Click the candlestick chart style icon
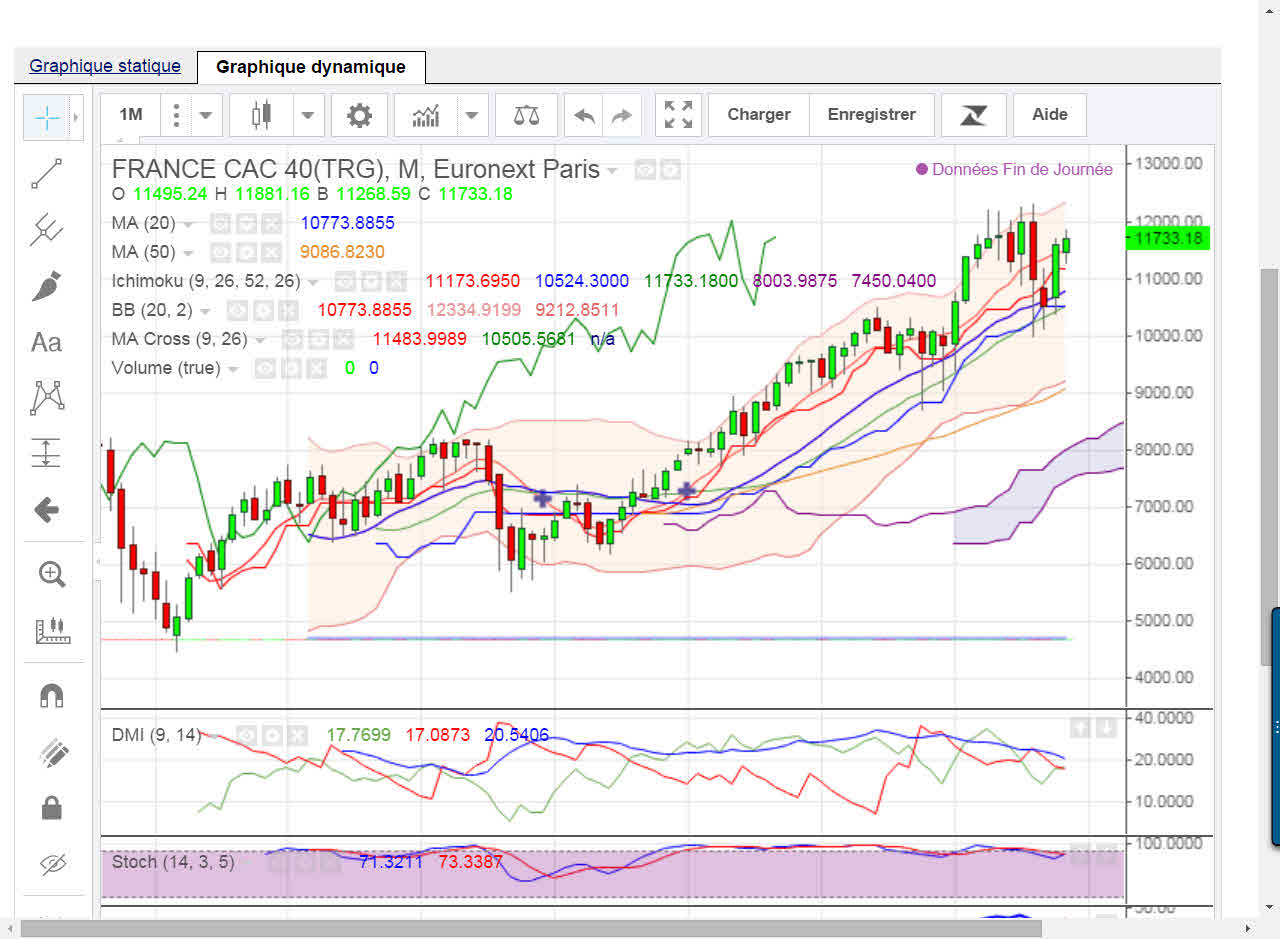1280x939 pixels. pyautogui.click(x=261, y=115)
